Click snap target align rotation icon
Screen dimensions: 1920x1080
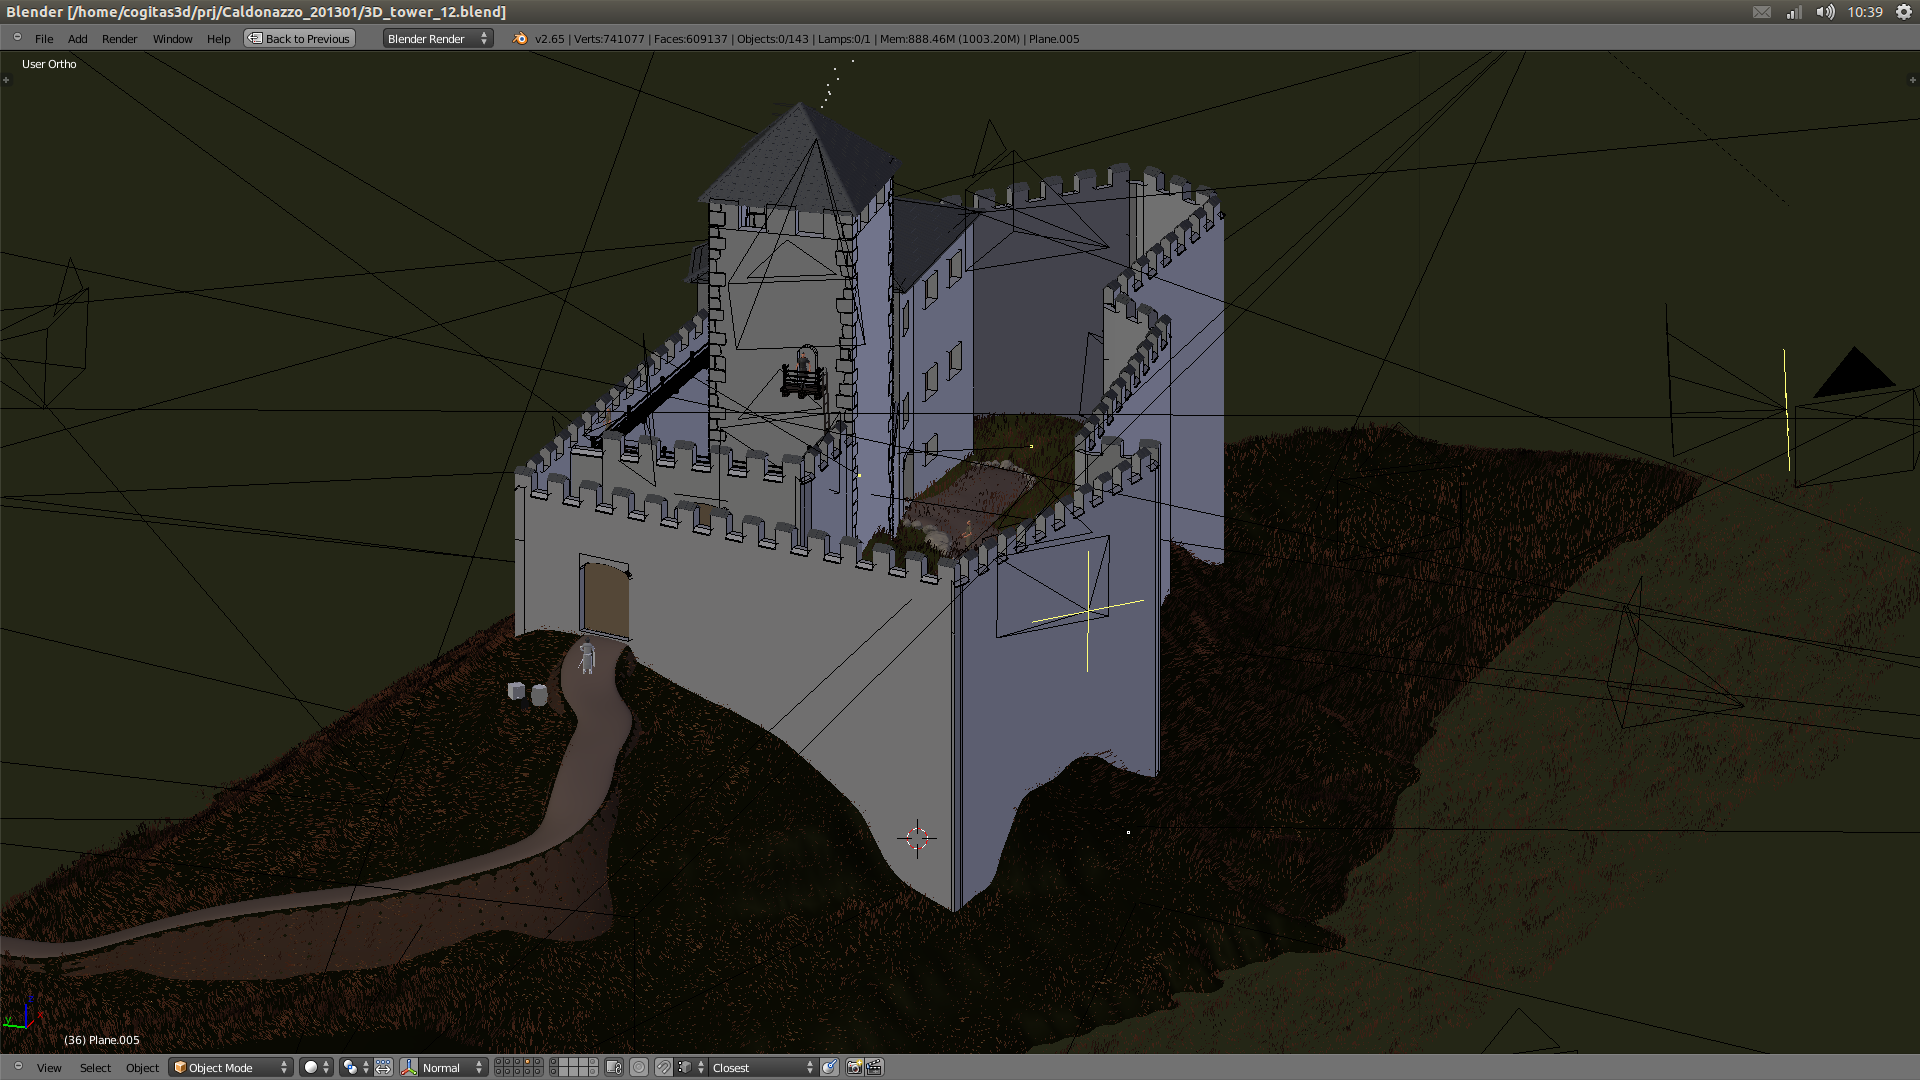(x=829, y=1067)
